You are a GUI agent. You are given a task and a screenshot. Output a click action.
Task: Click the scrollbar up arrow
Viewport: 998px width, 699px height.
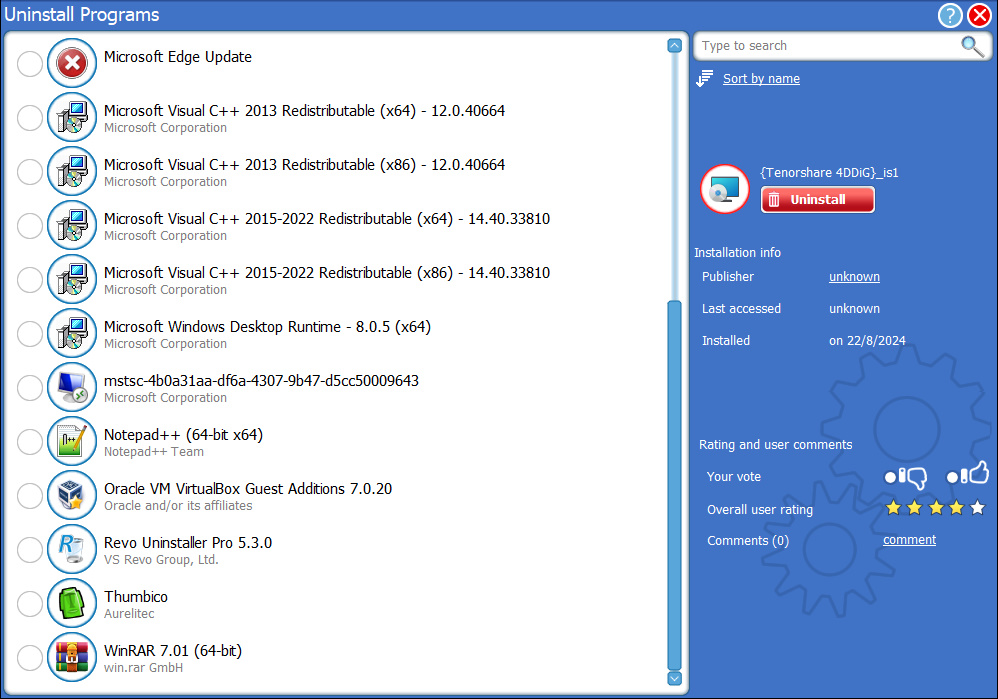(675, 46)
